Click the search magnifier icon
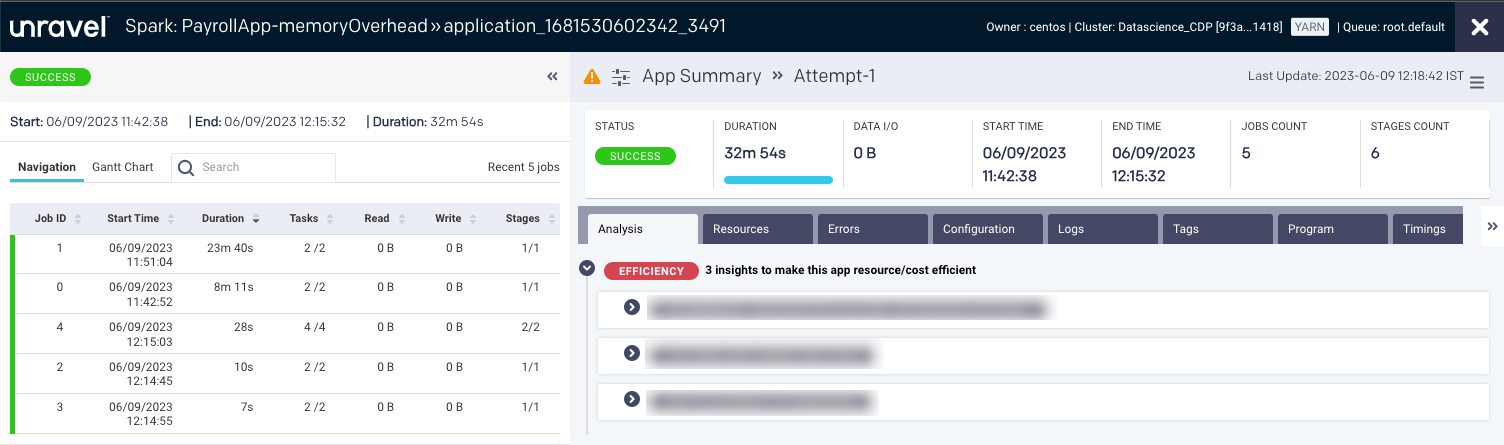The height and width of the screenshot is (445, 1504). (185, 168)
